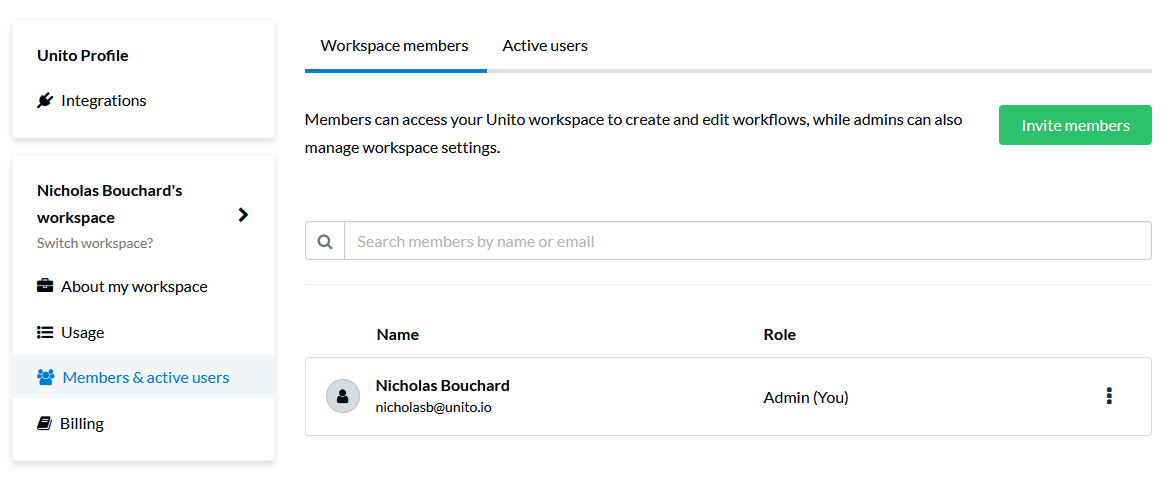
Task: Click the Admin (You) role text
Action: (x=806, y=397)
